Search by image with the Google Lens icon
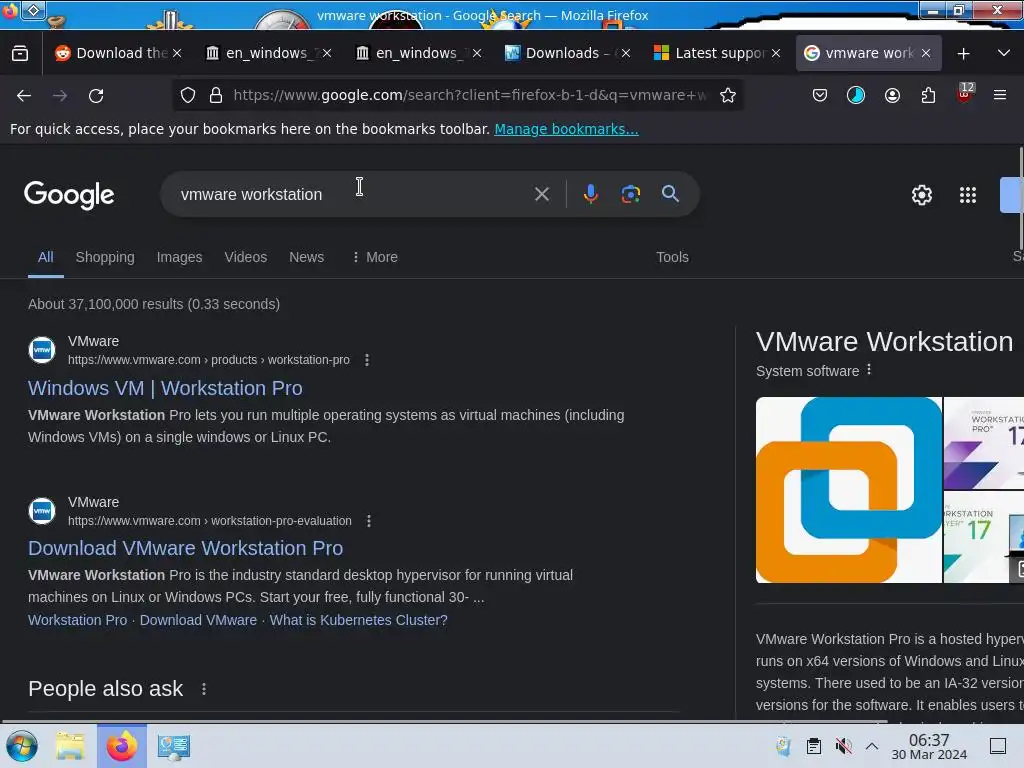1024x768 pixels. point(631,194)
